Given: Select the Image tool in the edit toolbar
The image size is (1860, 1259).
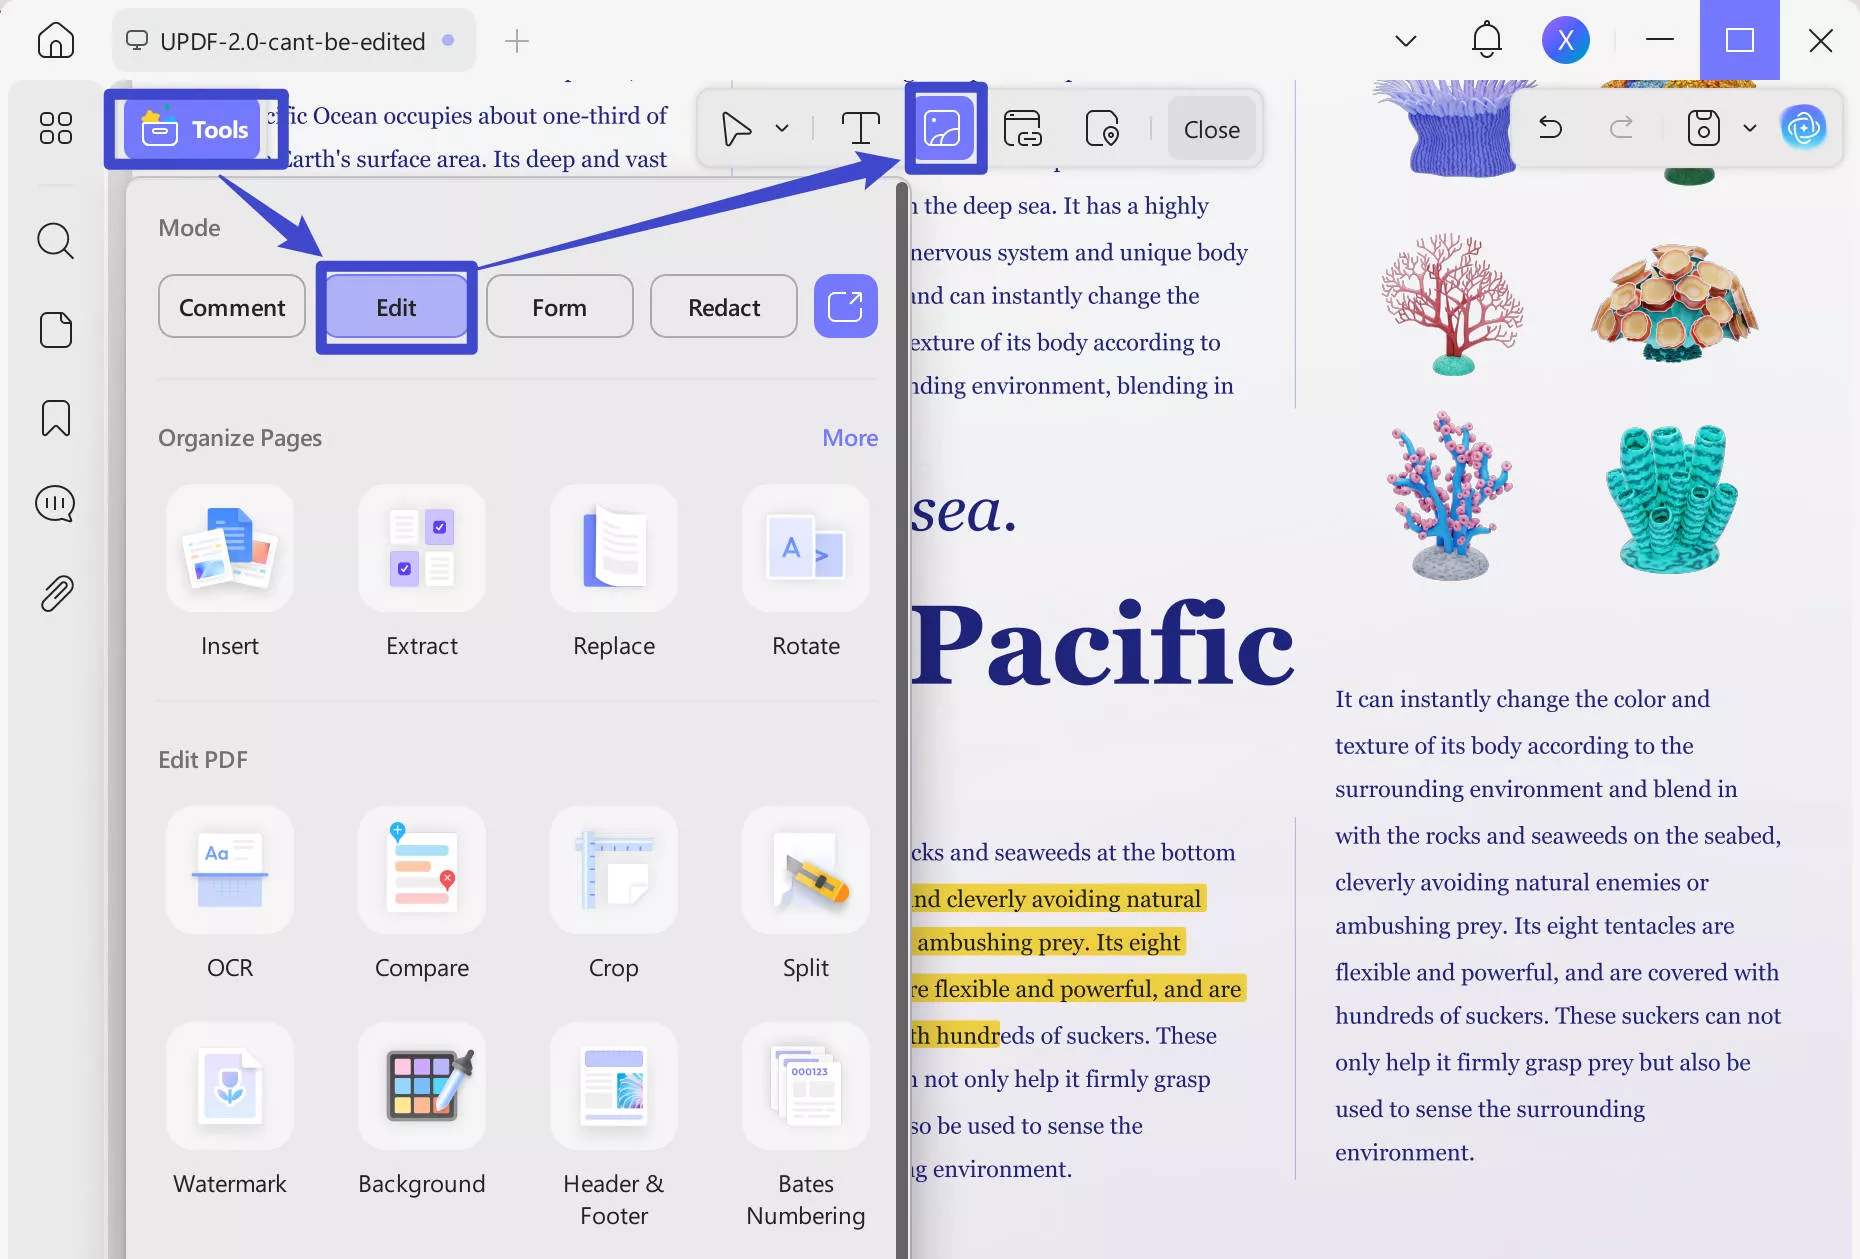Looking at the screenshot, I should point(945,128).
